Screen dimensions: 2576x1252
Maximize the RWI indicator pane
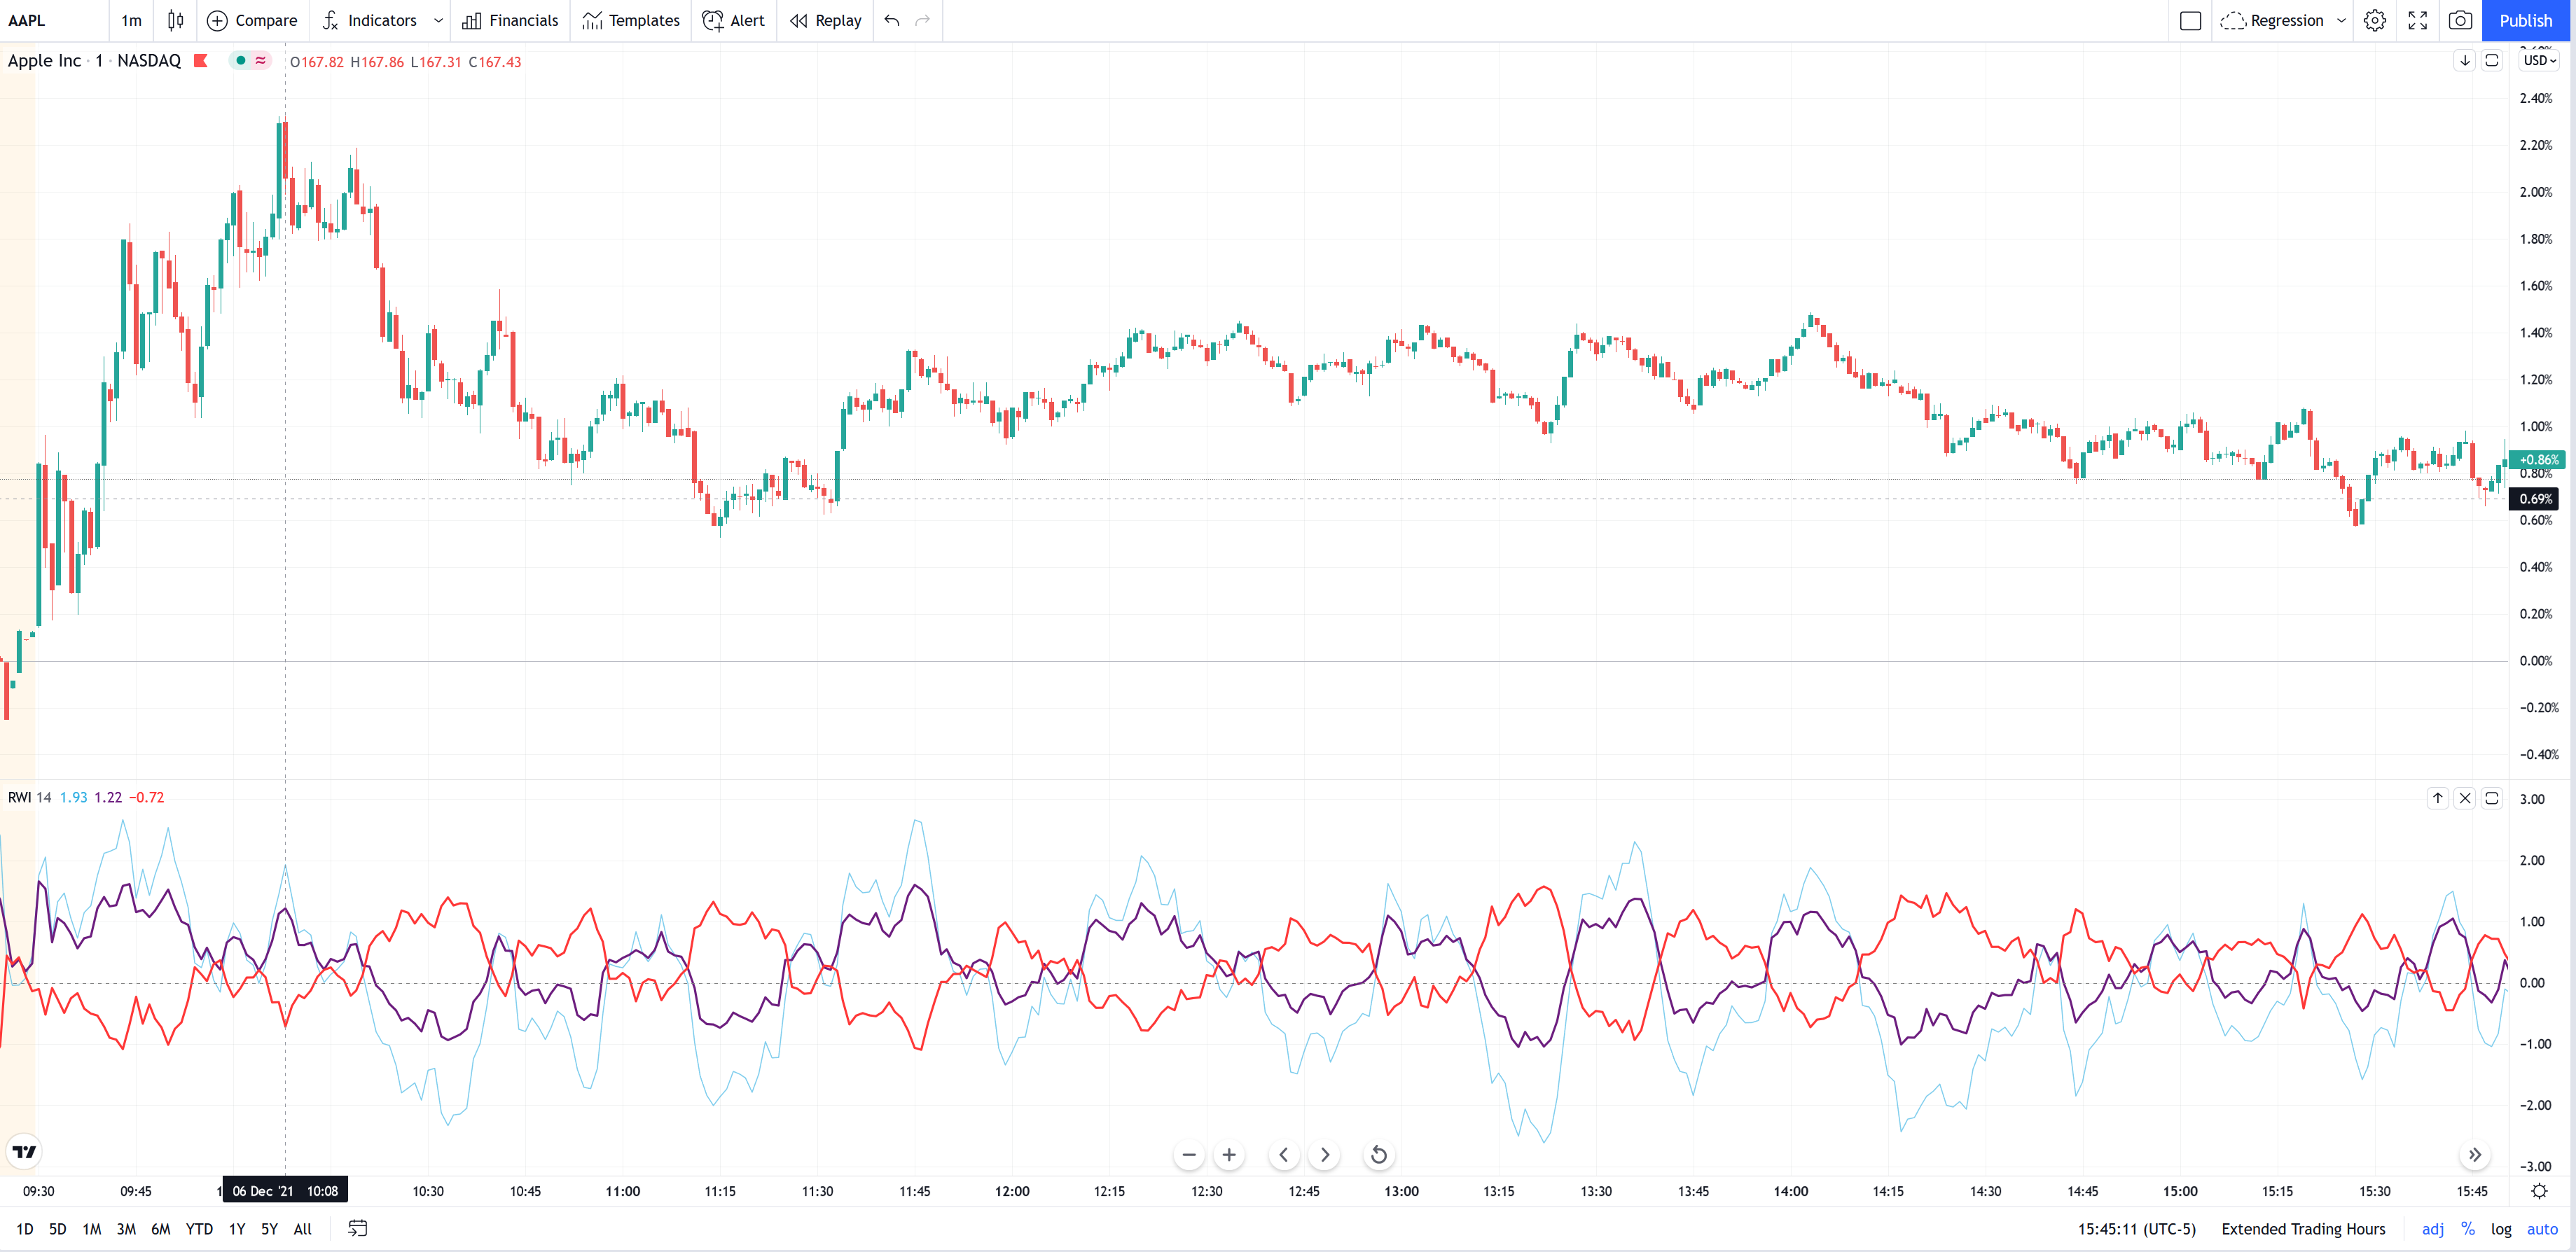click(x=2492, y=798)
